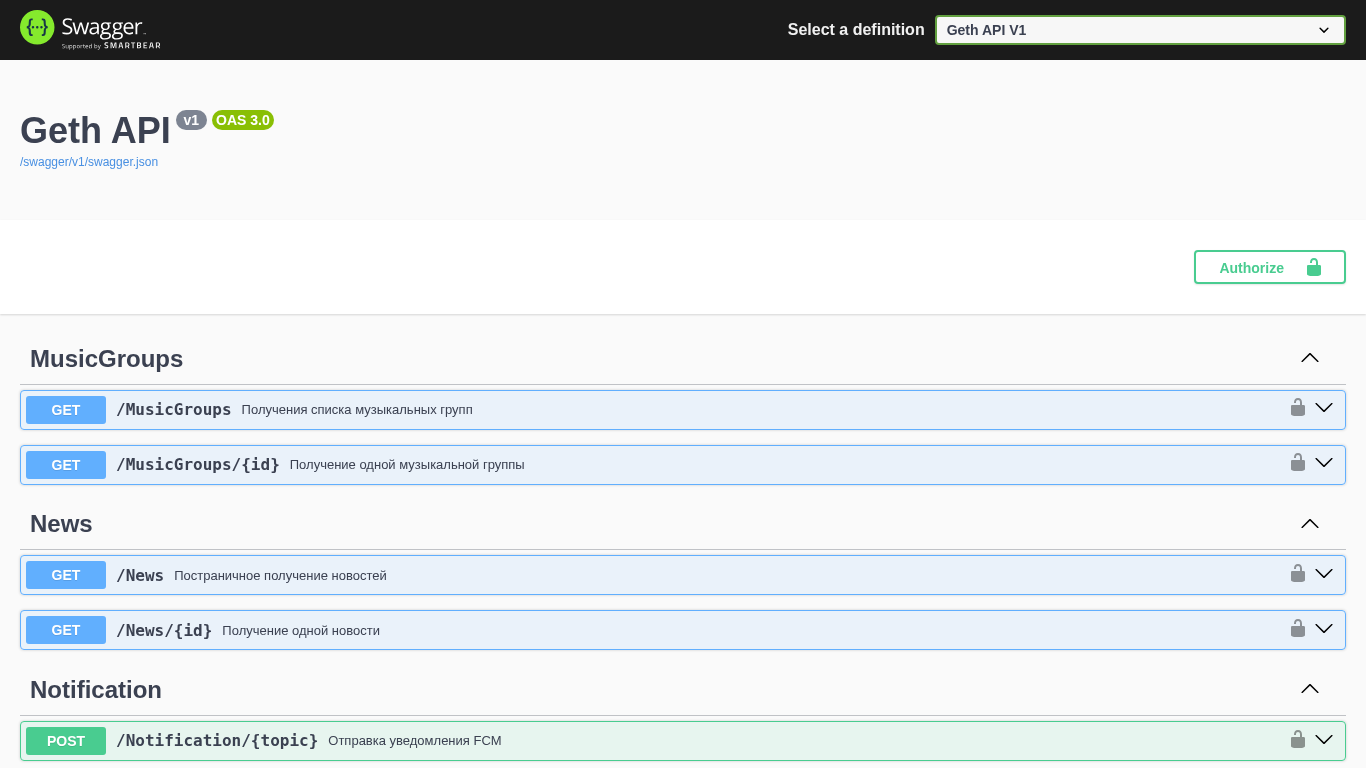This screenshot has height=768, width=1366.
Task: Click the /News endpoint path text
Action: click(140, 576)
